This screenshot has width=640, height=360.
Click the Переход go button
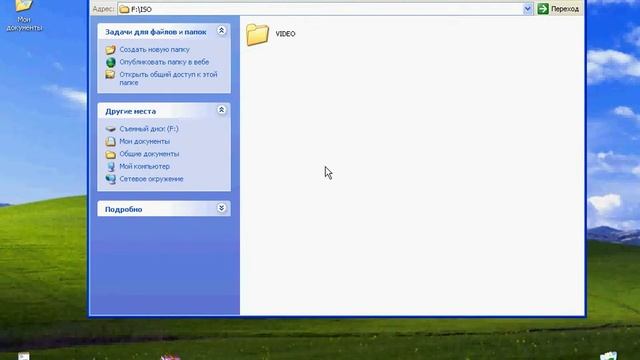click(559, 9)
